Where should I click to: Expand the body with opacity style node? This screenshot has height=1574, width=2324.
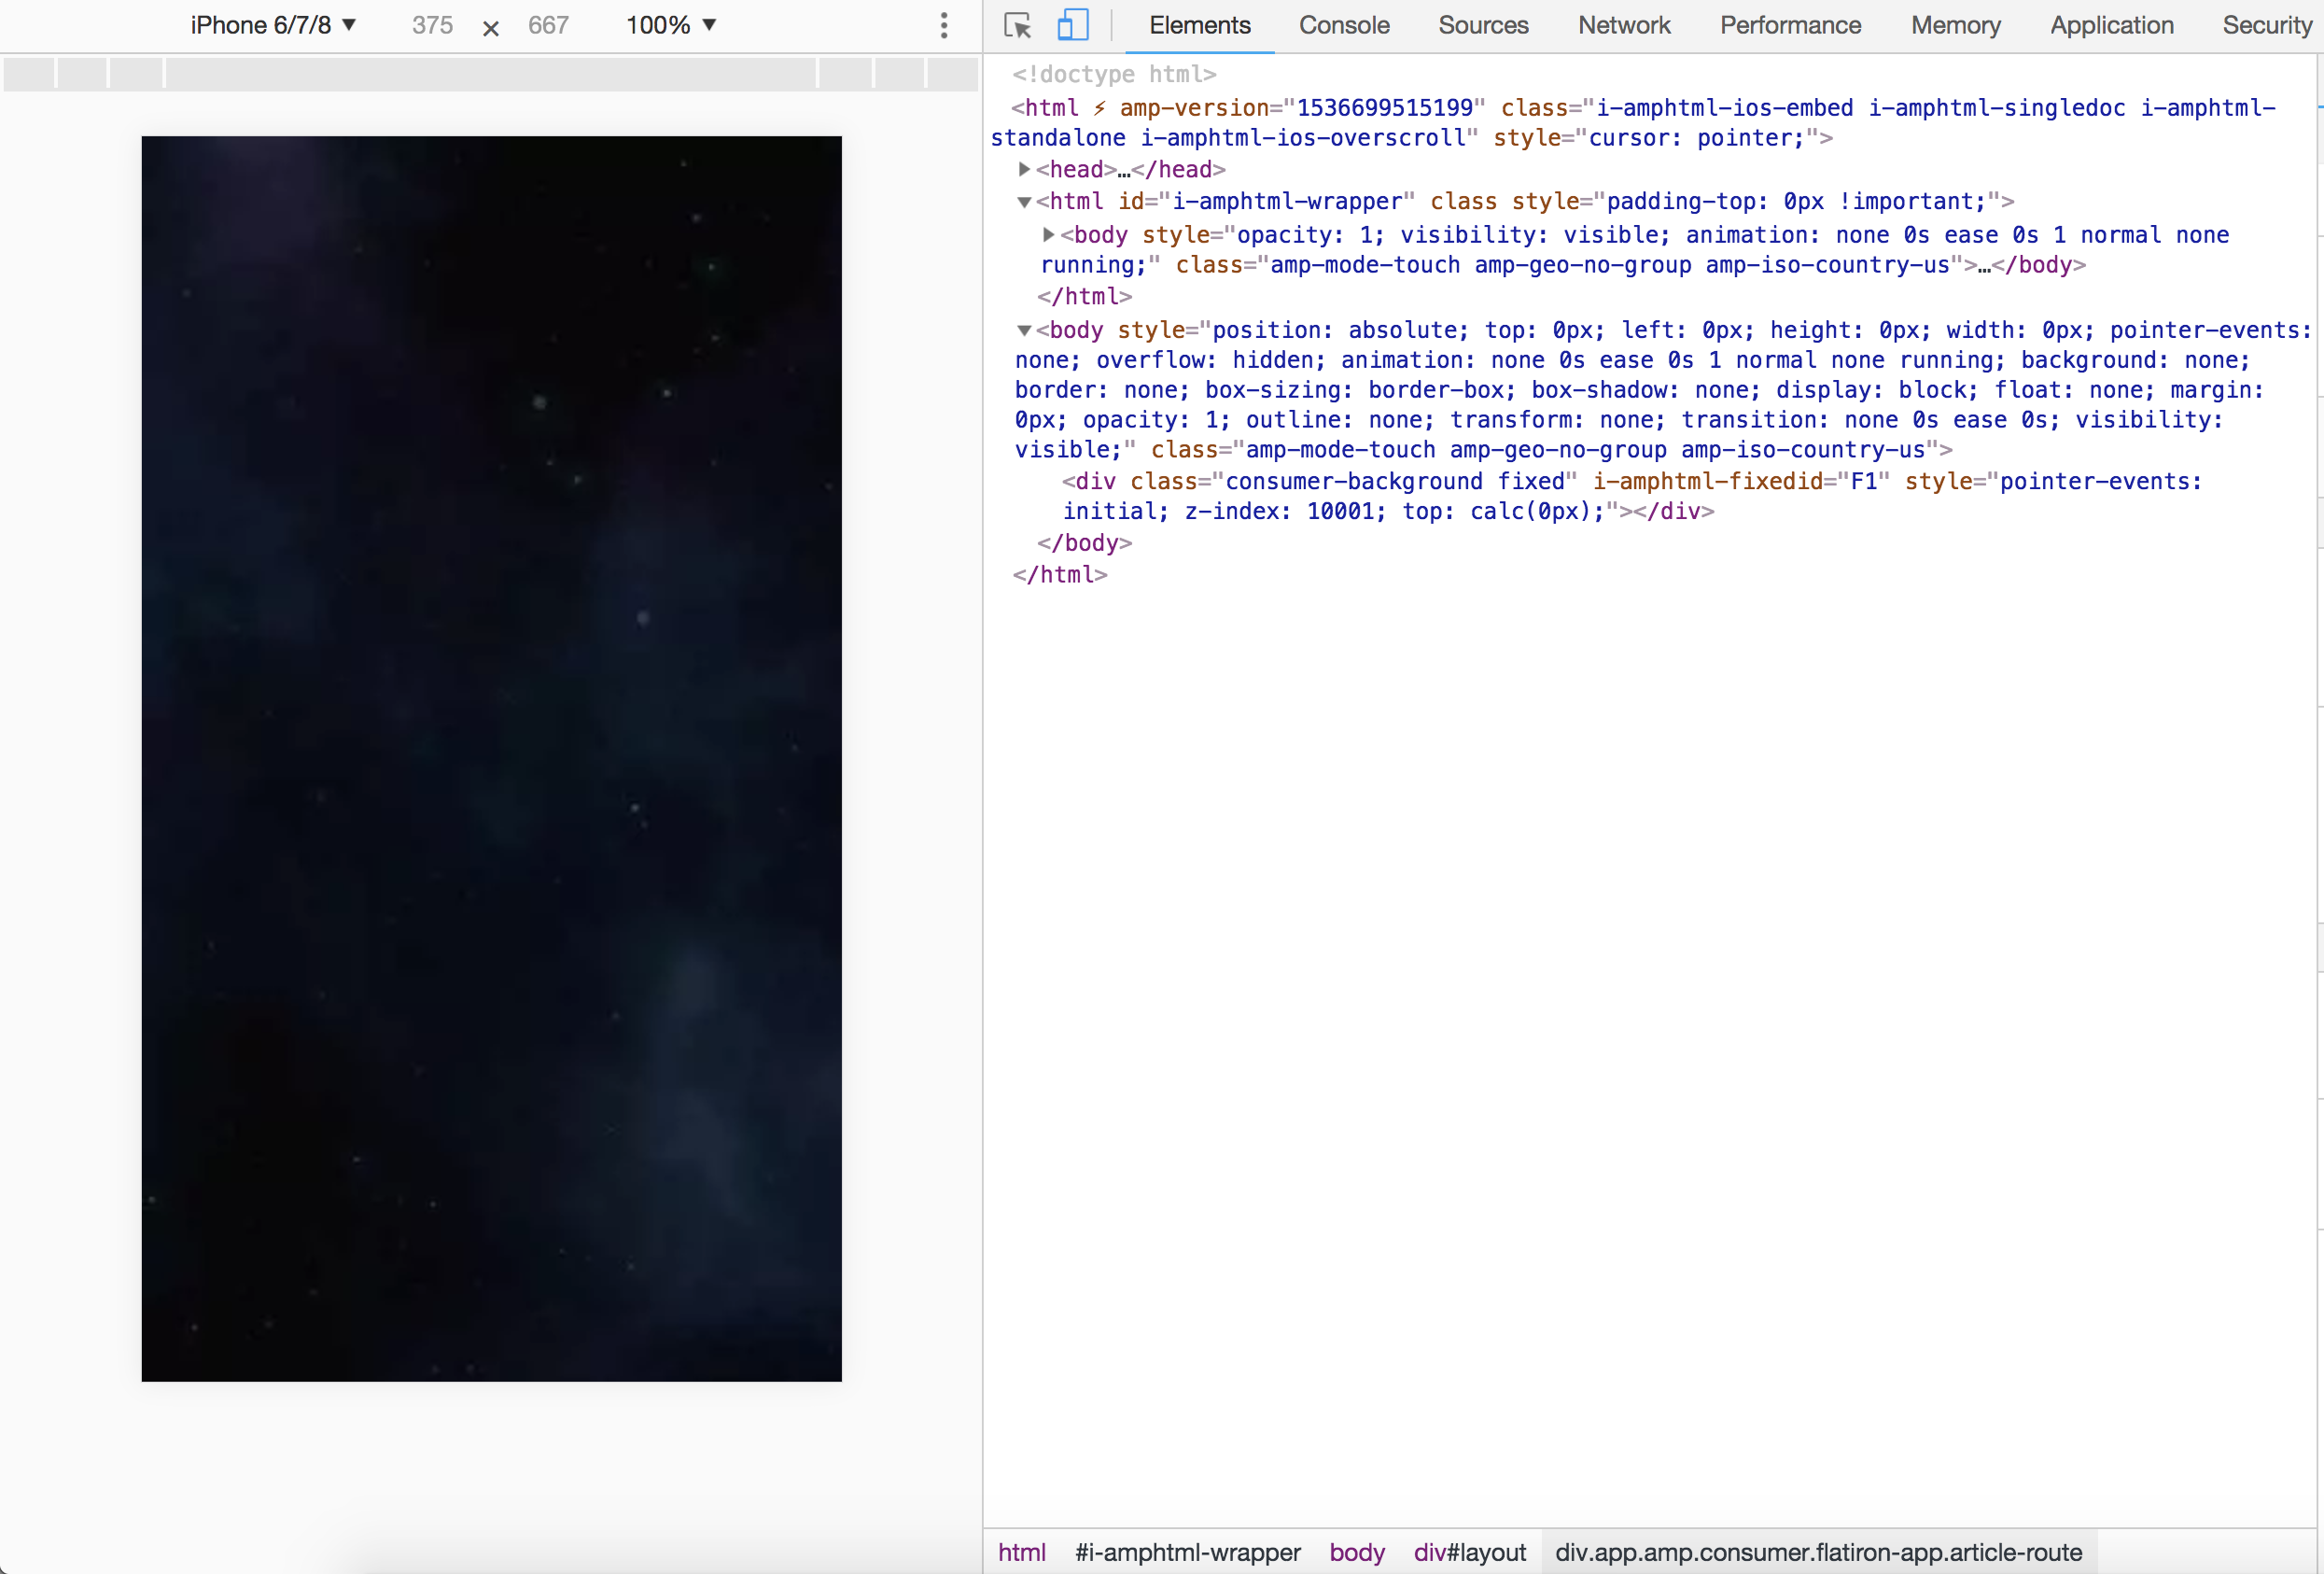pyautogui.click(x=1048, y=234)
